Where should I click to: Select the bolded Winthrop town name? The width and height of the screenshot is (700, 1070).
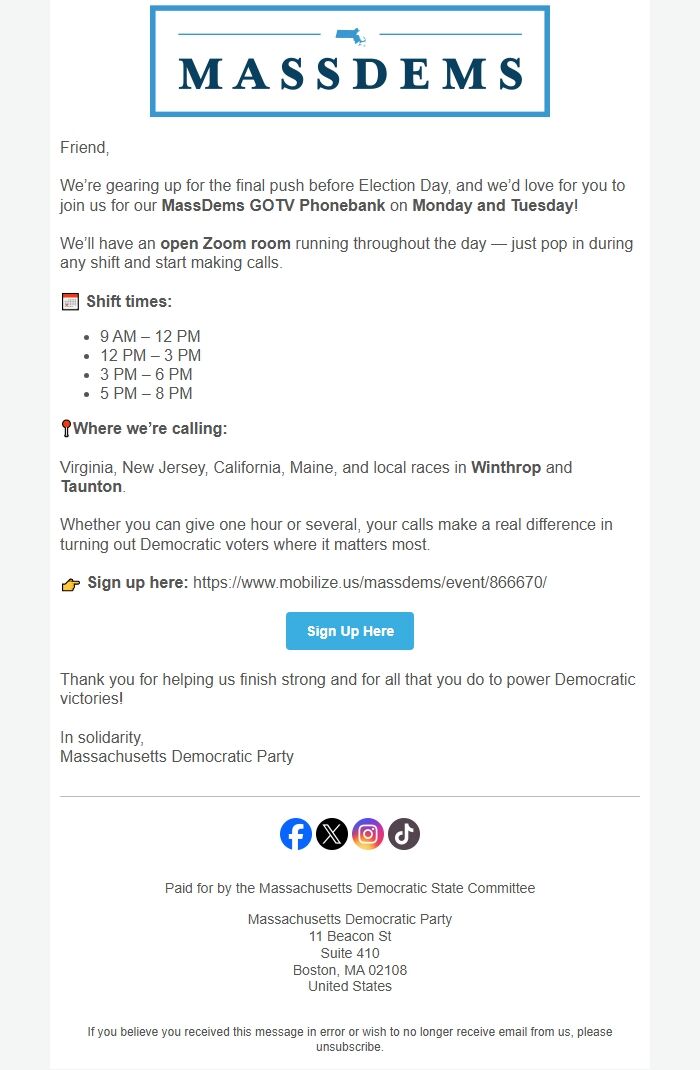514,467
